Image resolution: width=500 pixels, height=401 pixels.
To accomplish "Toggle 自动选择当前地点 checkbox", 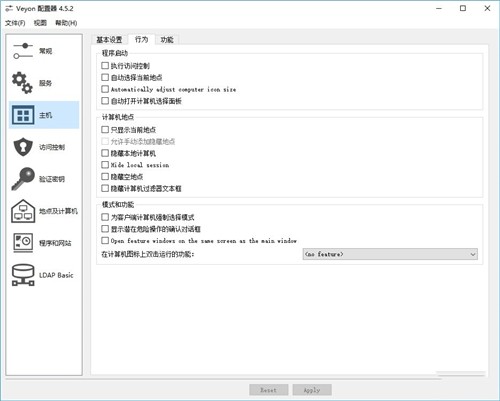I will click(105, 77).
